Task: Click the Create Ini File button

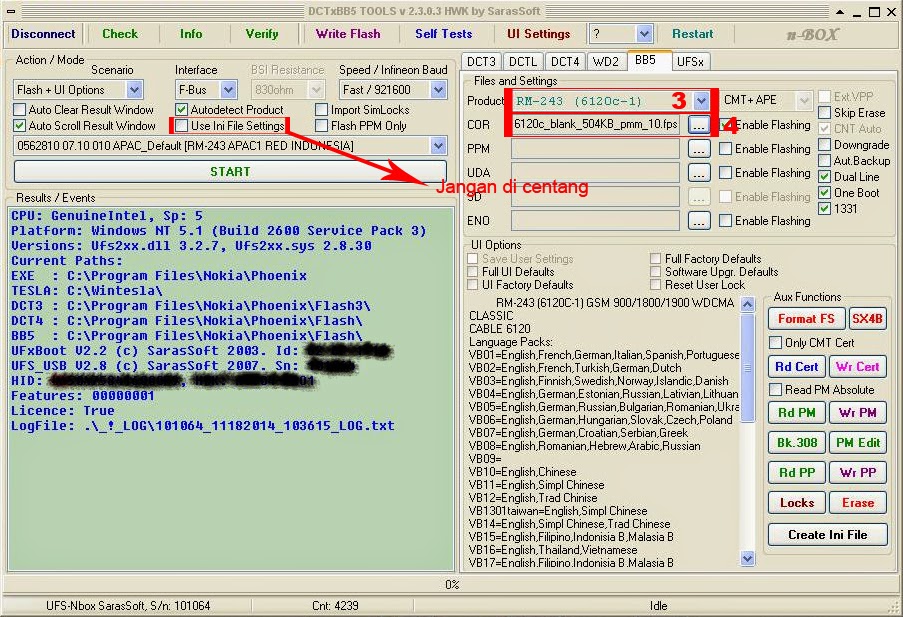Action: click(828, 535)
